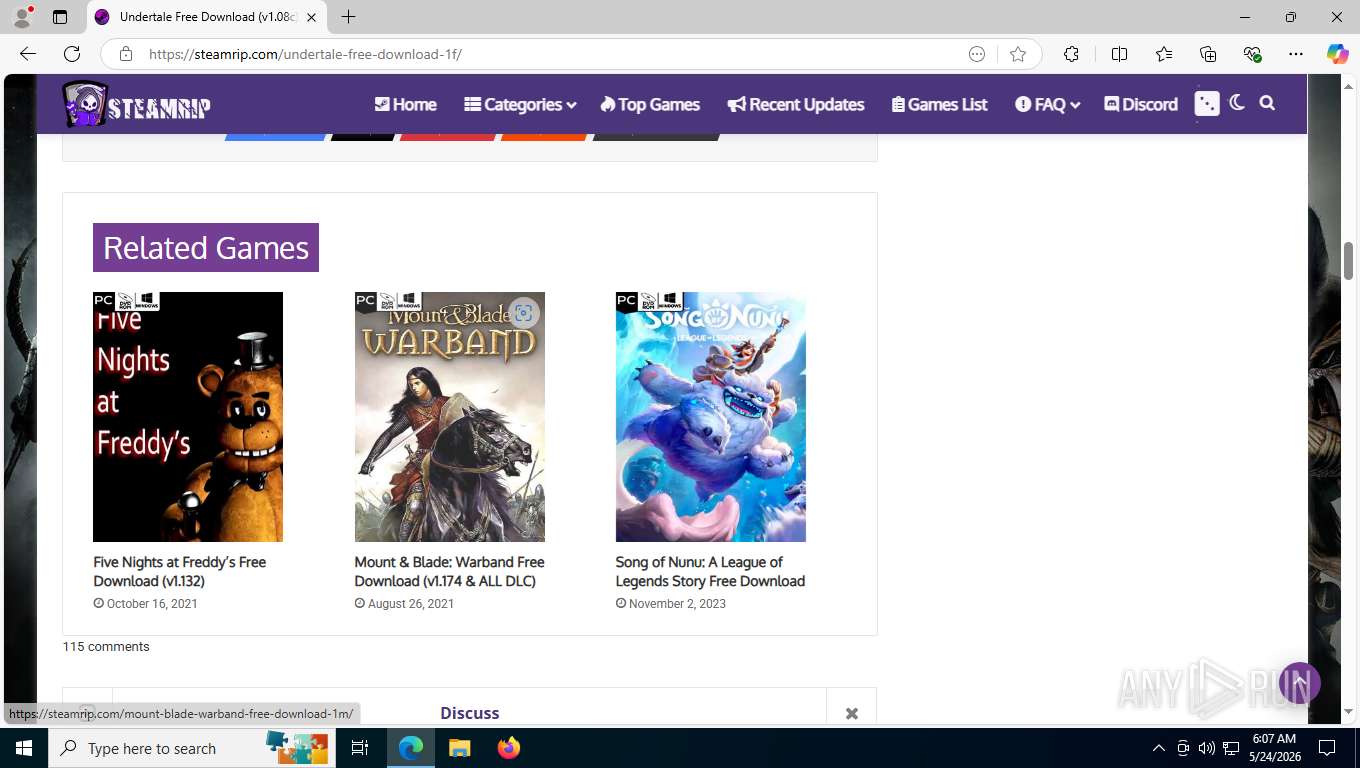Click the circled three-dots icon in address bar

tap(977, 54)
